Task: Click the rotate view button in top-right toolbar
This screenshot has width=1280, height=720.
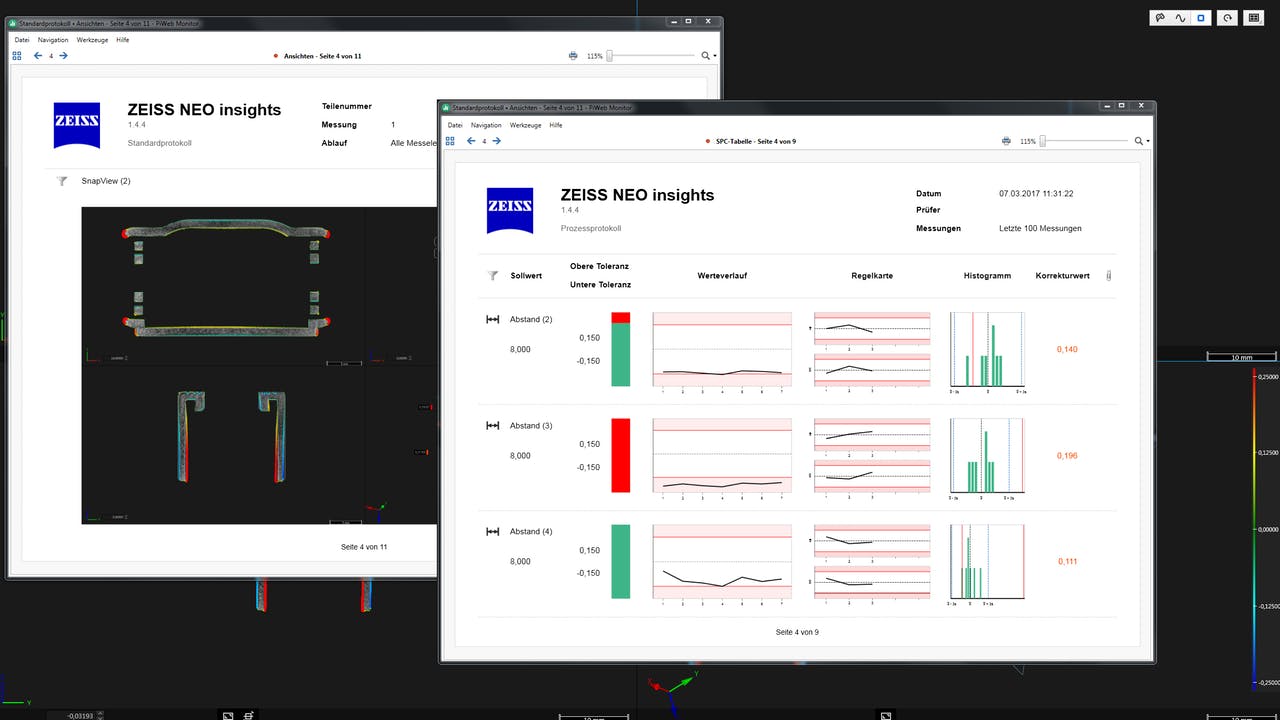Action: coord(1227,17)
